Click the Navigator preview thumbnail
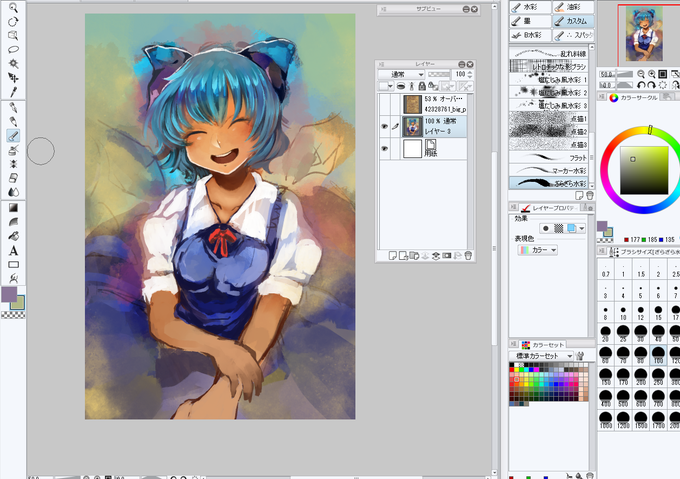The width and height of the screenshot is (680, 479). click(644, 33)
